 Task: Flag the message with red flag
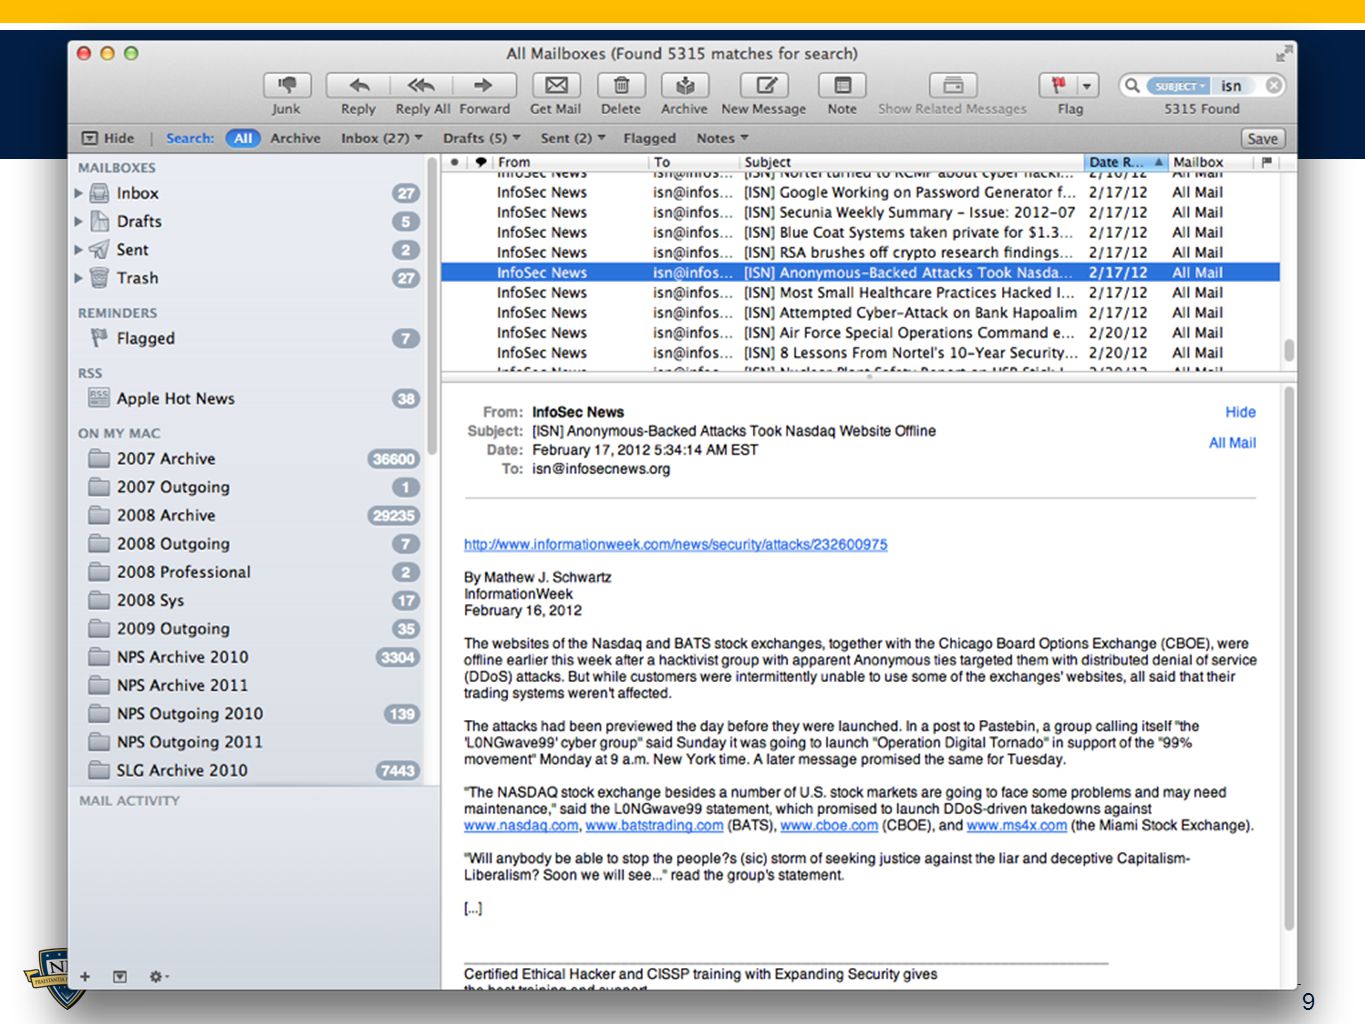(1058, 86)
